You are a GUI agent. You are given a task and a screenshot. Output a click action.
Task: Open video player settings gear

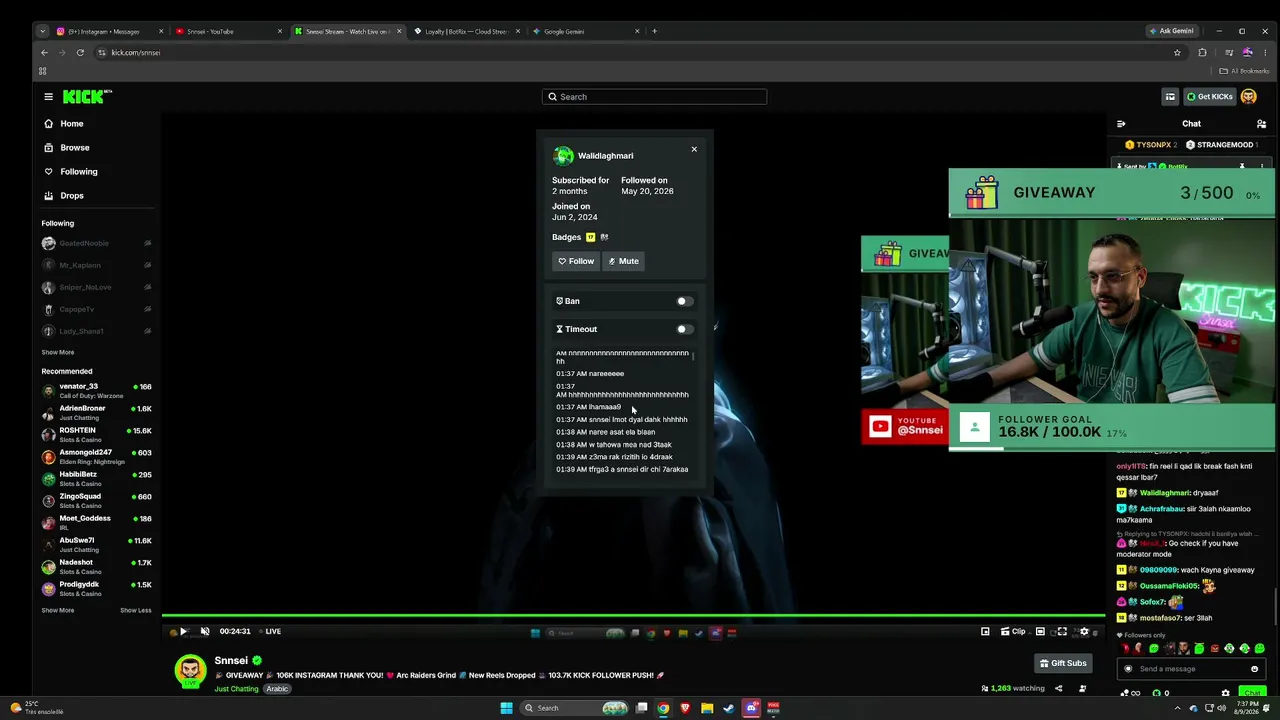tap(1084, 632)
